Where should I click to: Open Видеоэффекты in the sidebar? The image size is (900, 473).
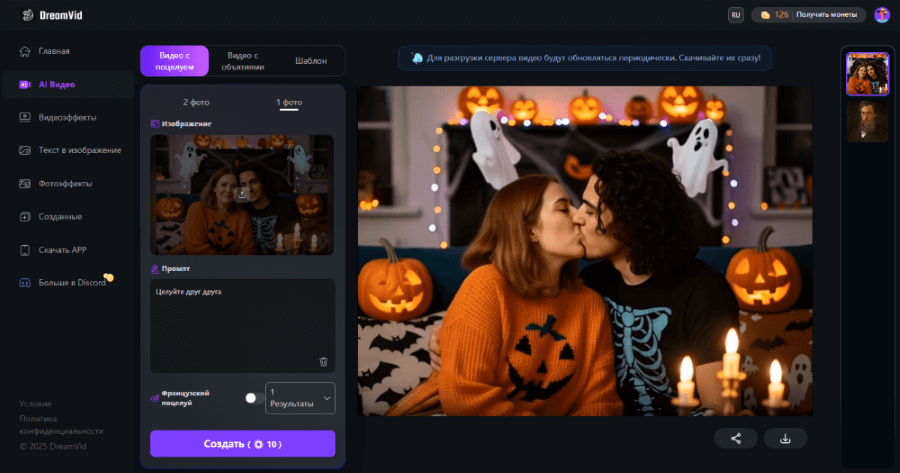pyautogui.click(x=67, y=117)
